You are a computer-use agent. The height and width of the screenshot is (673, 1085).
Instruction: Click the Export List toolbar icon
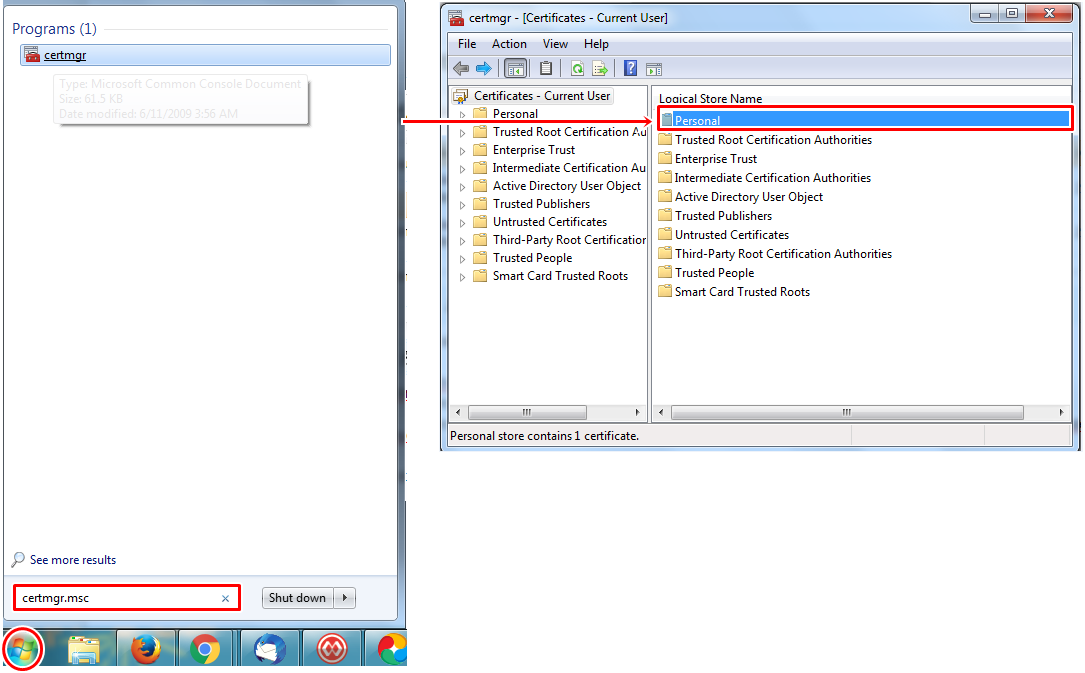(x=600, y=68)
